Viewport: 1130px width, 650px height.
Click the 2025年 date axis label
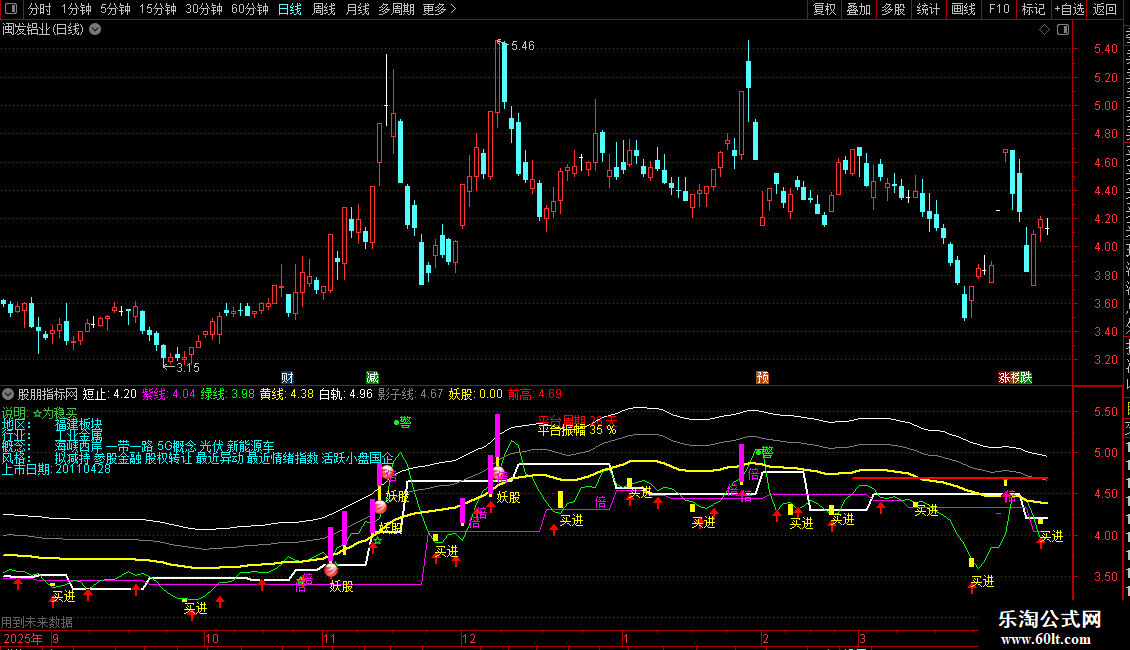23,638
